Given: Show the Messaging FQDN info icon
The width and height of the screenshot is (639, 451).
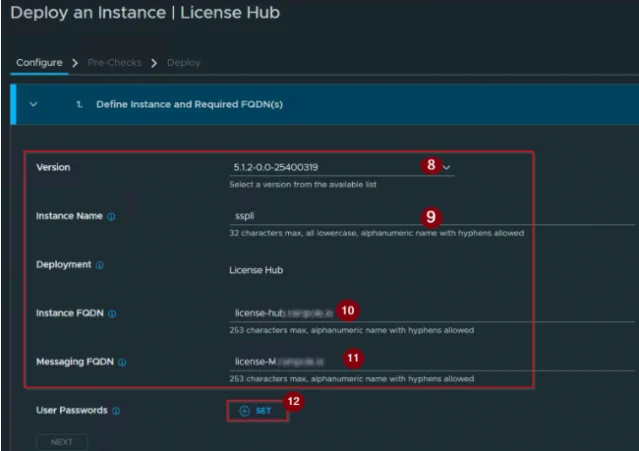Looking at the screenshot, I should [x=122, y=362].
